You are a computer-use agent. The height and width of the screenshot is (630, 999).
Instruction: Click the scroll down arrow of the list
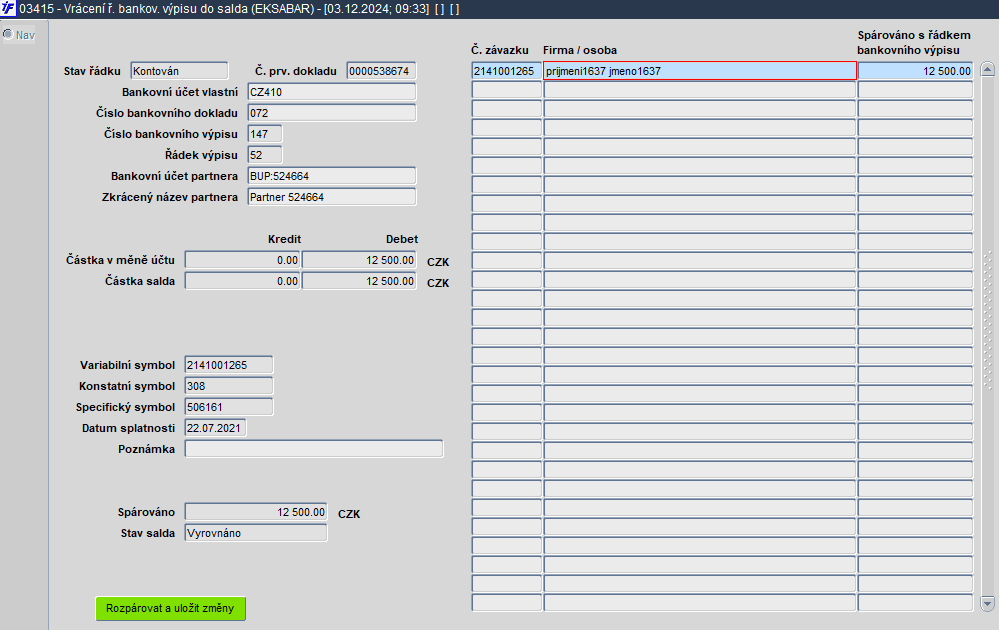point(988,603)
